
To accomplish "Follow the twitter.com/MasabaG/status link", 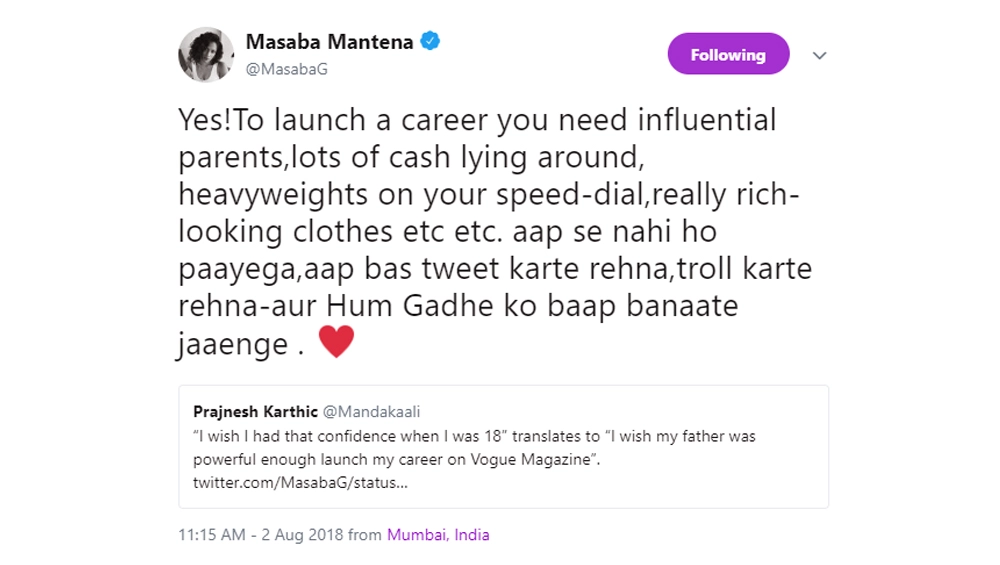I will [x=301, y=483].
